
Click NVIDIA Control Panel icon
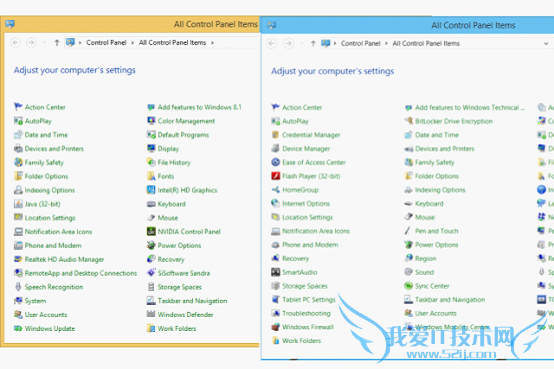[151, 232]
